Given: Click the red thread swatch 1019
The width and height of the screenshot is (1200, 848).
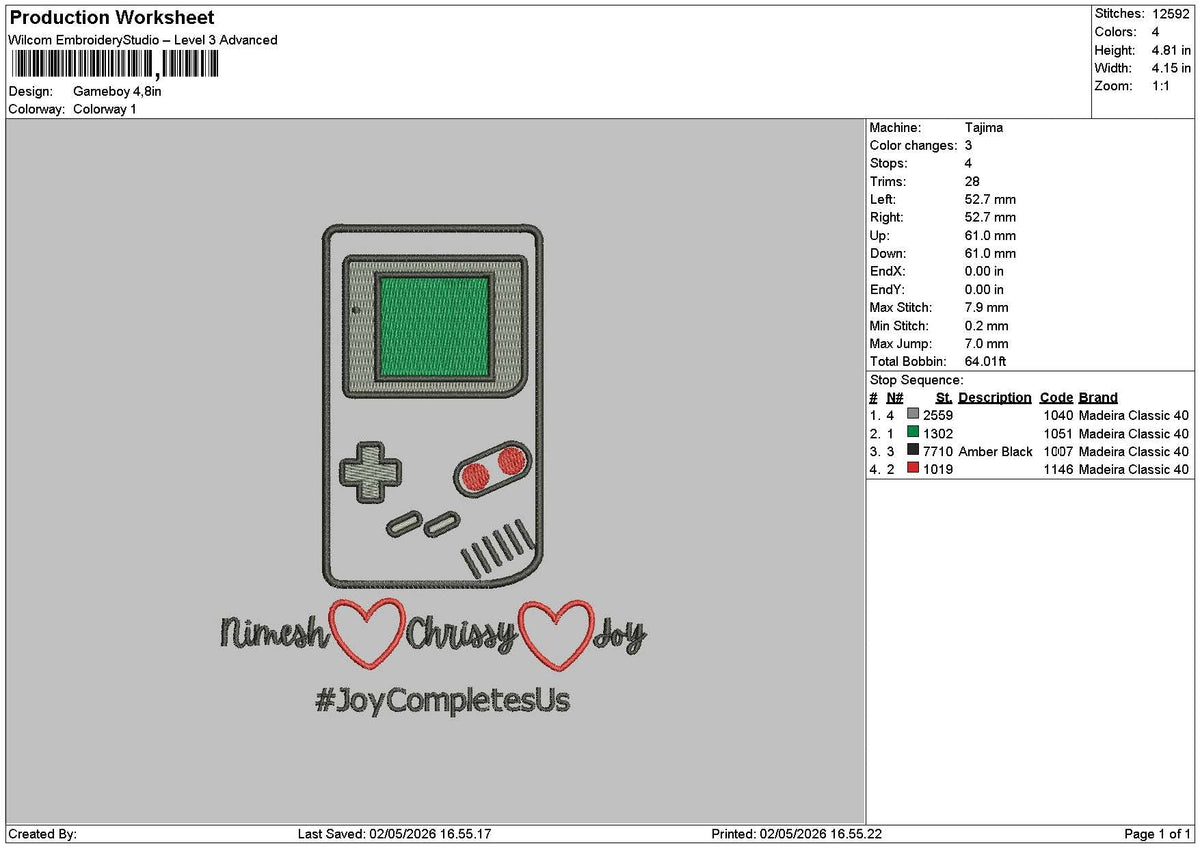Looking at the screenshot, I should click(x=913, y=468).
